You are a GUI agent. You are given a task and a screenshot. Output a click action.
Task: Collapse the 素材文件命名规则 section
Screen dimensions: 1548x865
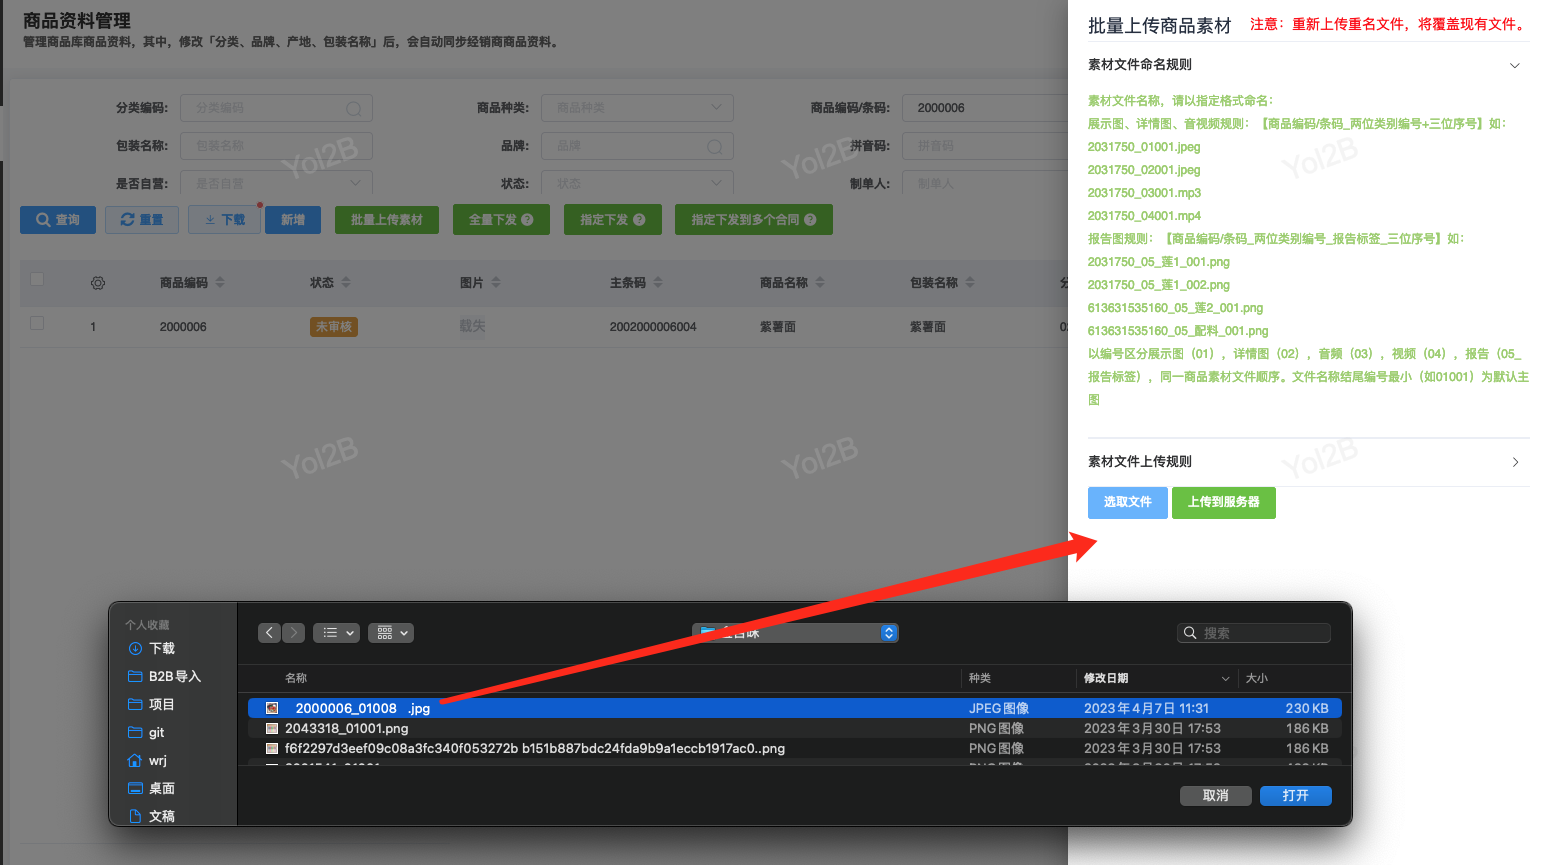click(1515, 65)
